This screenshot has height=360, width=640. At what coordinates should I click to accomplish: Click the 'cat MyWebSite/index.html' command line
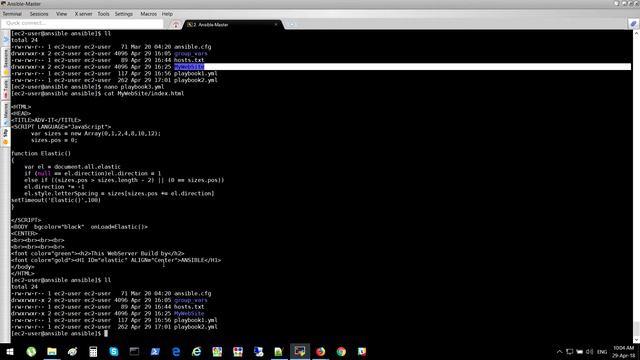[98, 93]
